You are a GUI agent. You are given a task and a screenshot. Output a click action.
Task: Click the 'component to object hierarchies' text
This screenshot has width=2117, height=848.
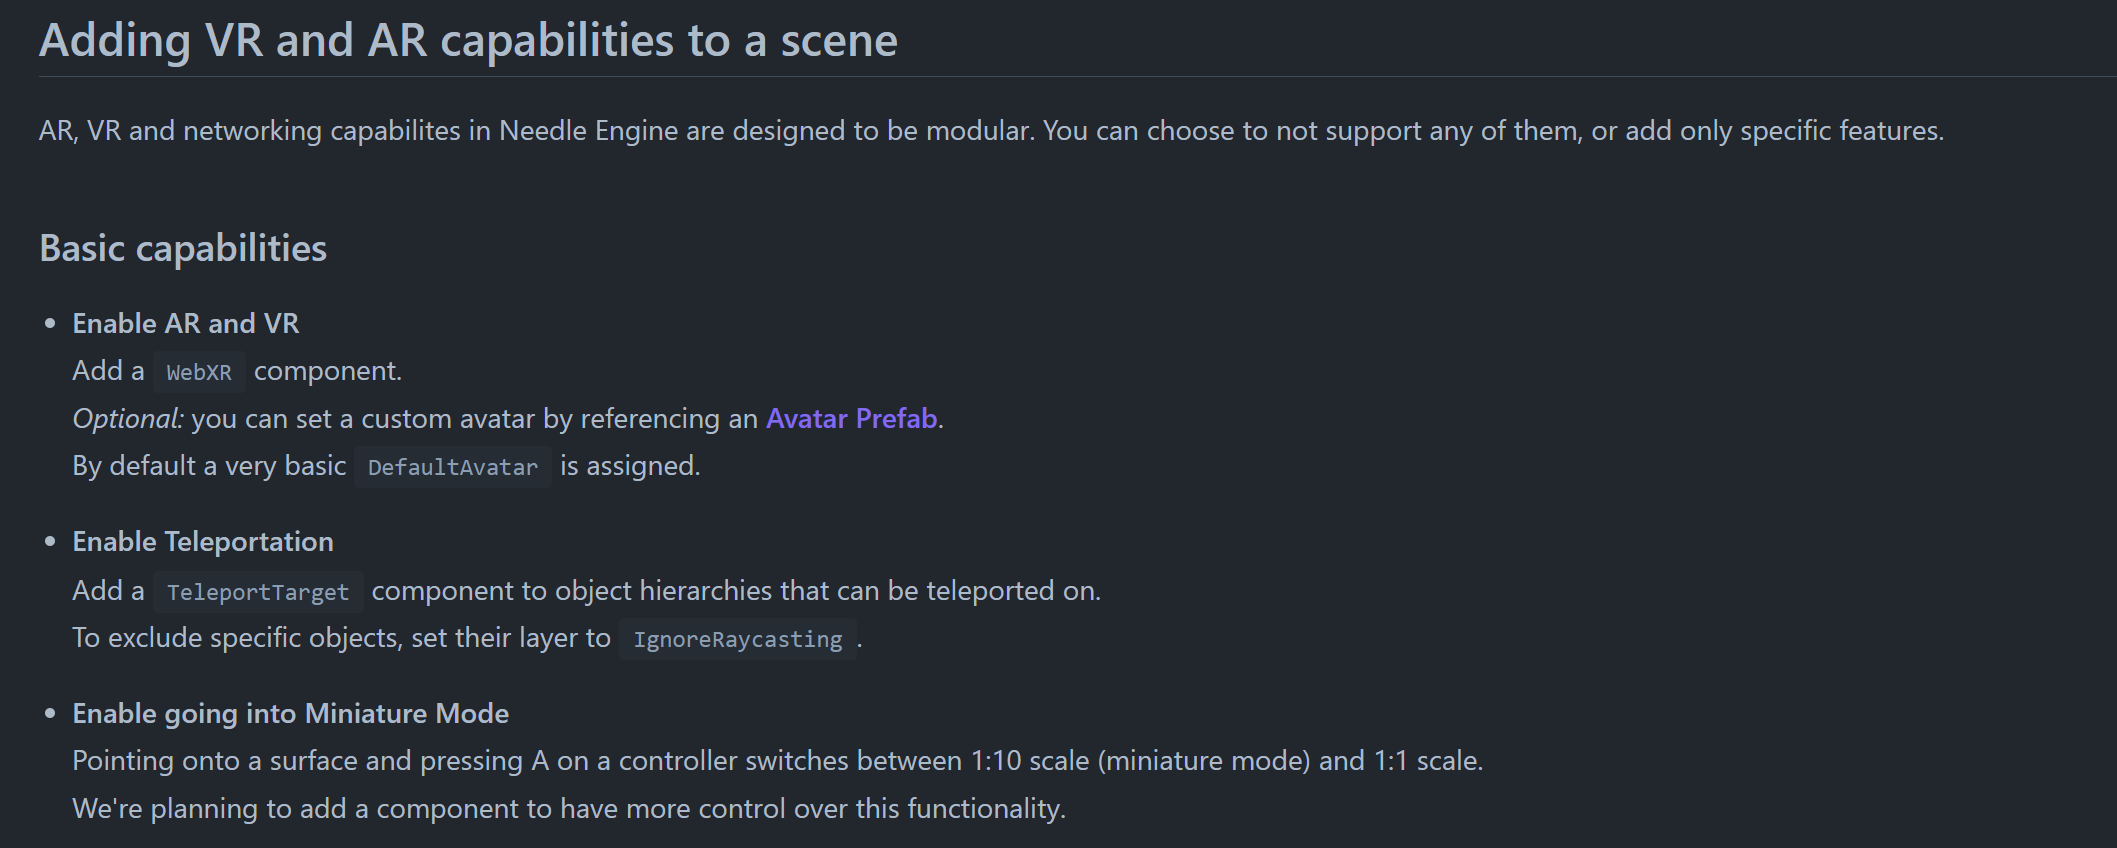pos(735,591)
